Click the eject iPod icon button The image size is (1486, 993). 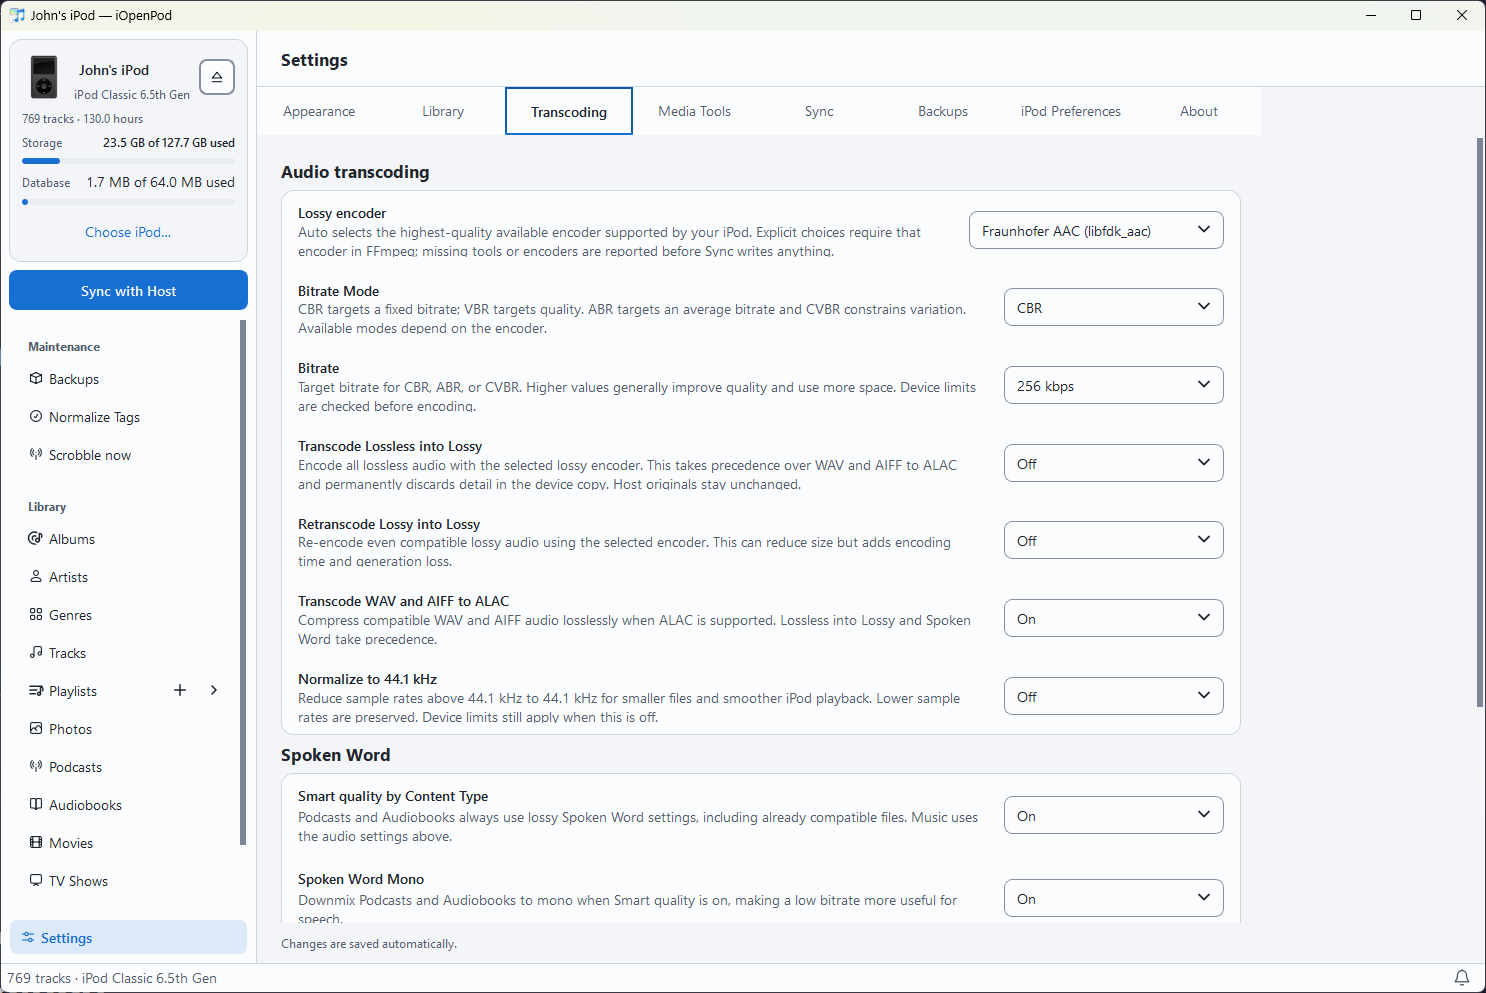tap(217, 77)
